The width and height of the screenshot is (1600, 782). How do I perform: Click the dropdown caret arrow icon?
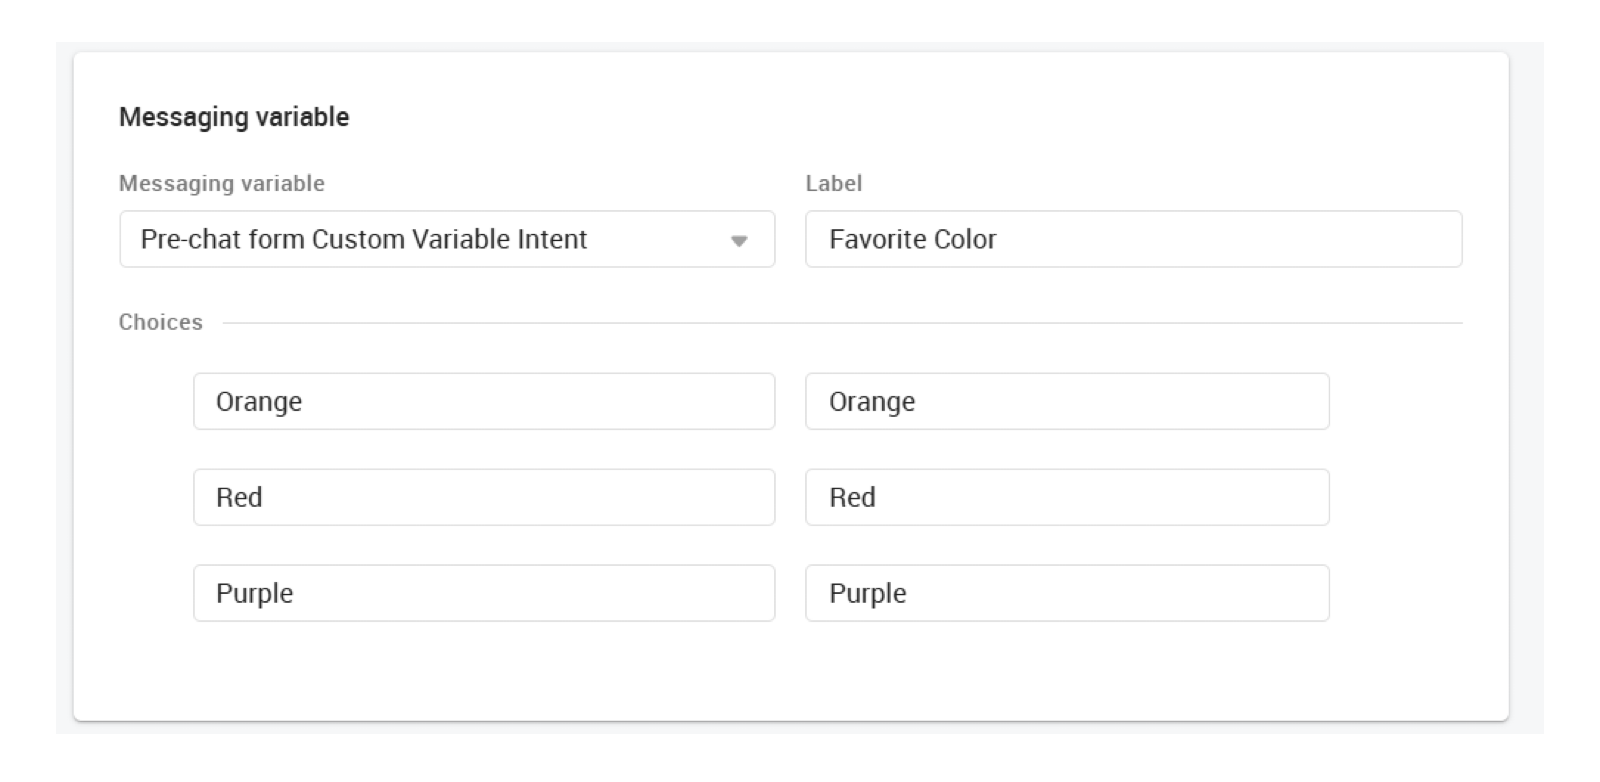(739, 241)
